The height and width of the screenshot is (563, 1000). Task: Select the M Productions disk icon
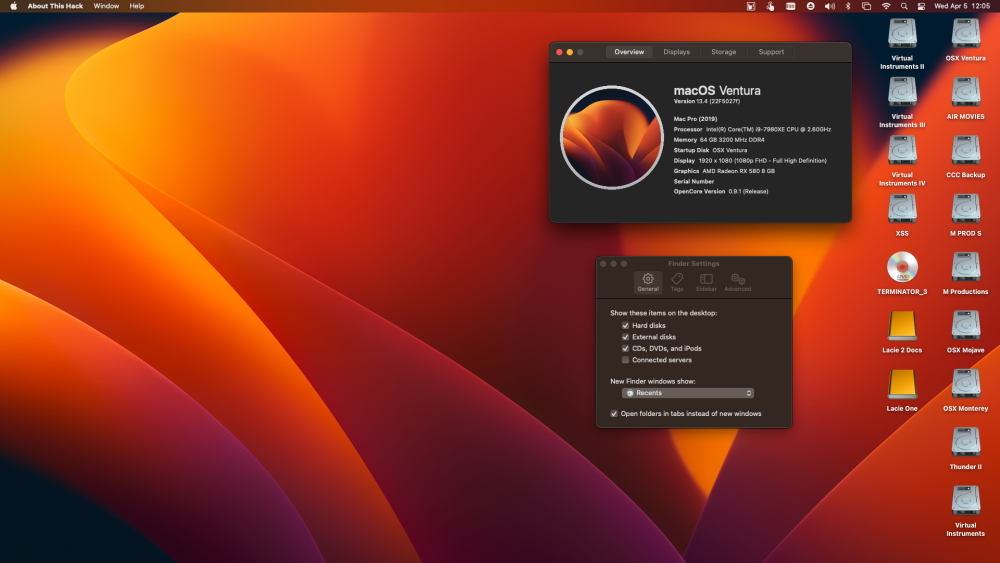click(966, 267)
